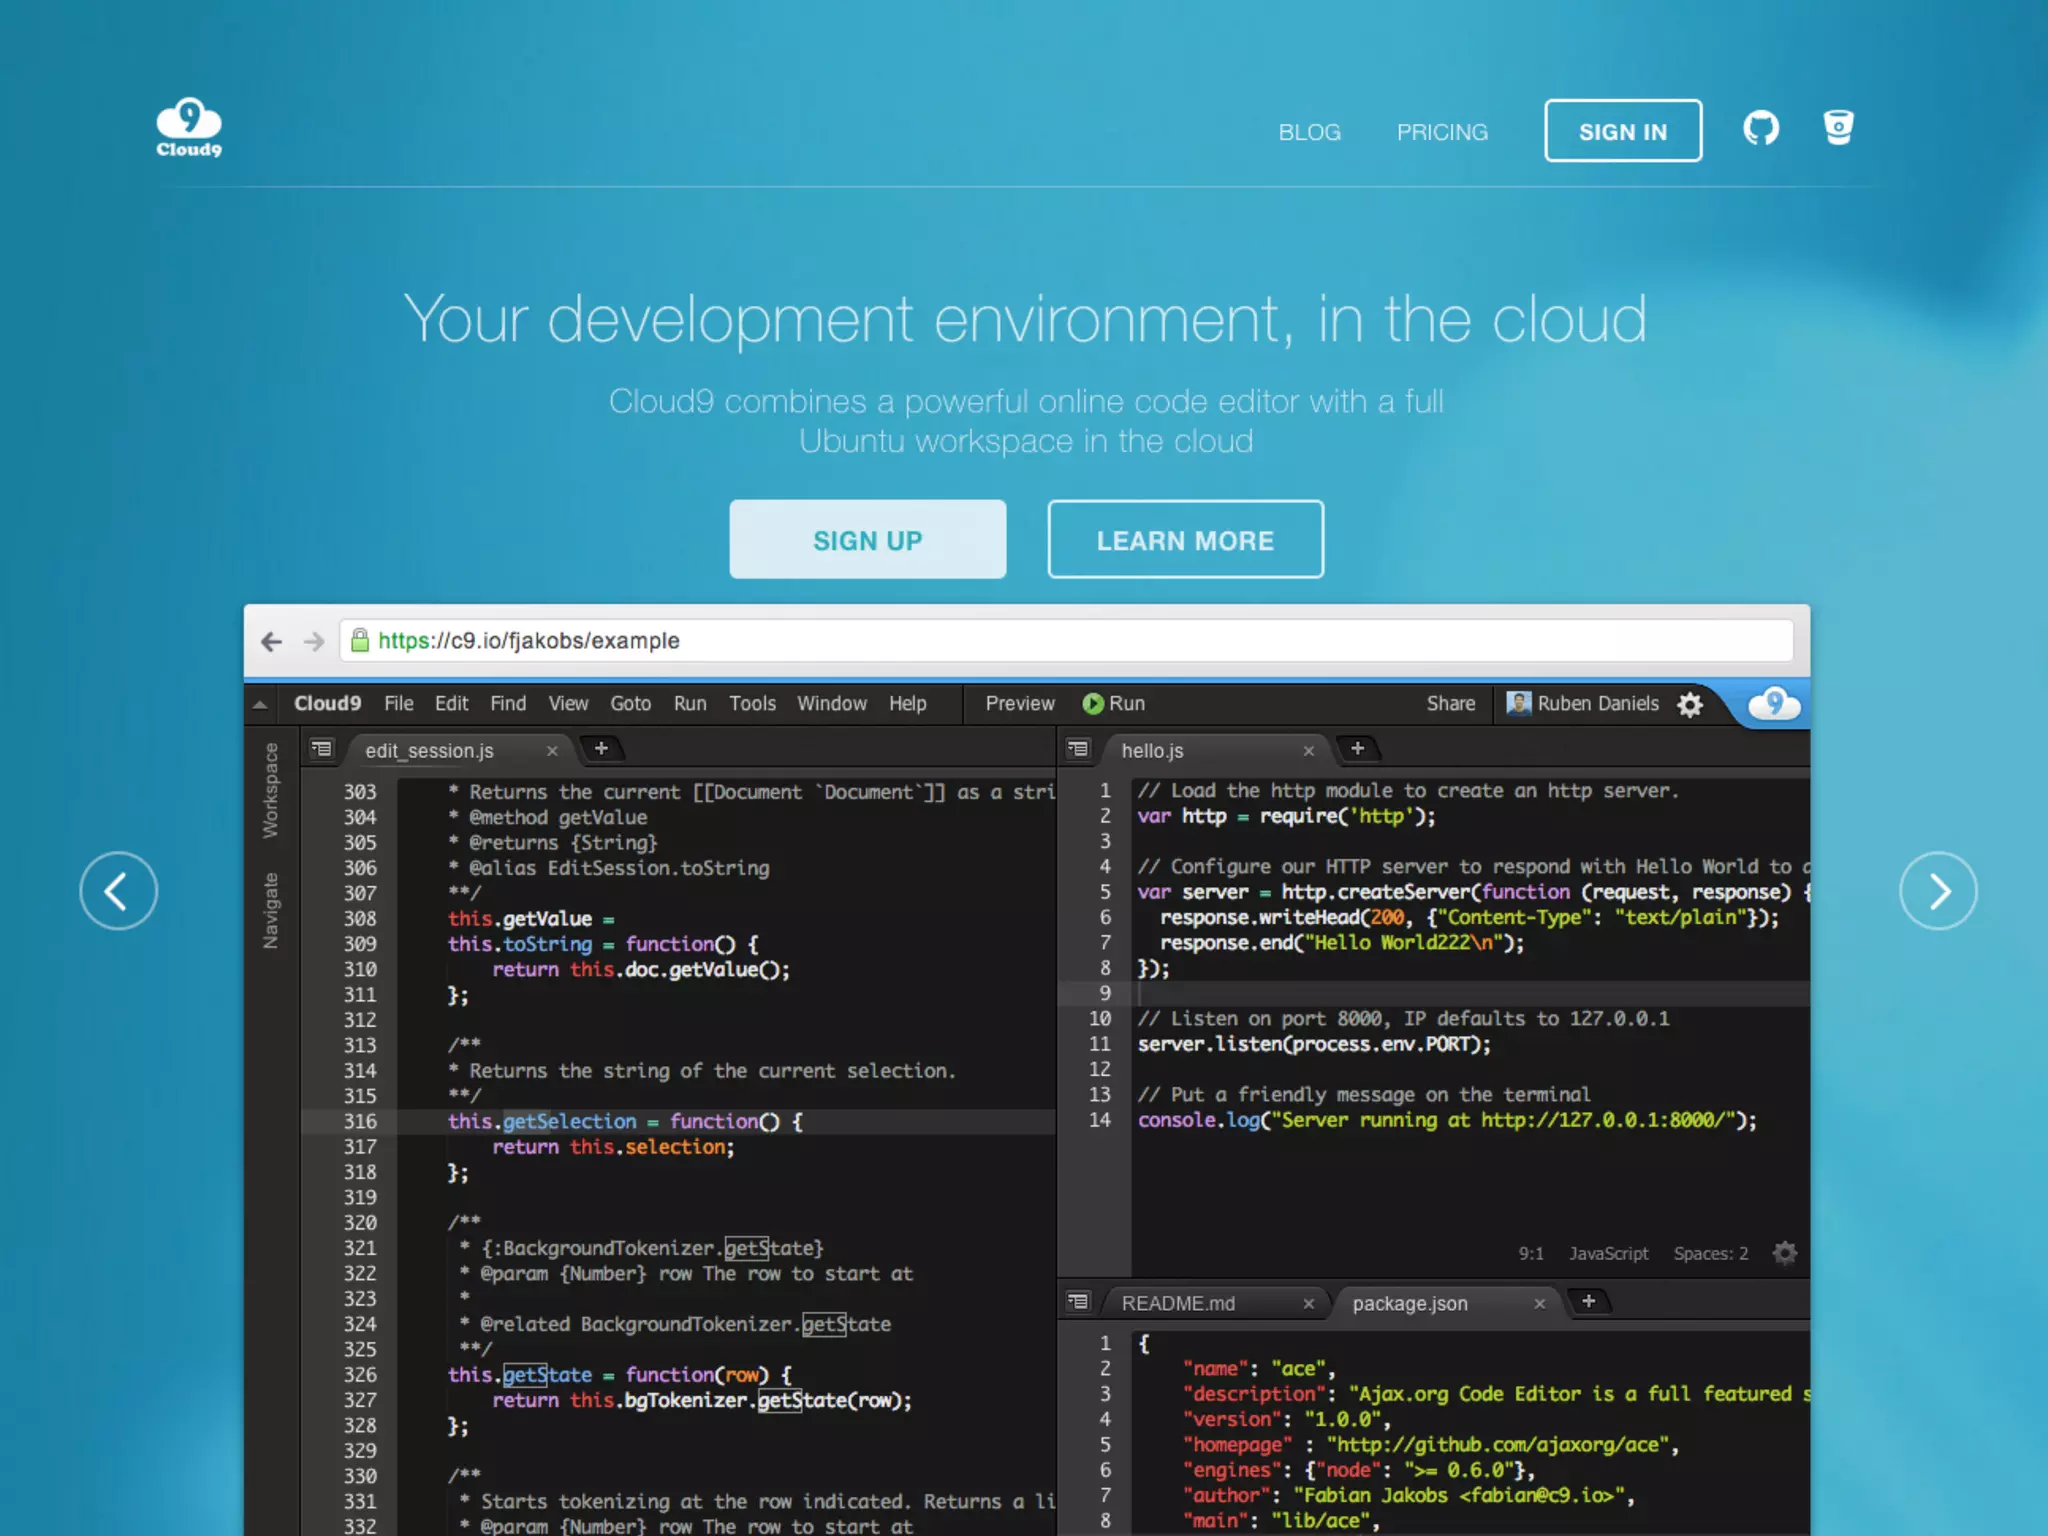2048x1536 pixels.
Task: Open the PRICING link
Action: pos(1442,132)
